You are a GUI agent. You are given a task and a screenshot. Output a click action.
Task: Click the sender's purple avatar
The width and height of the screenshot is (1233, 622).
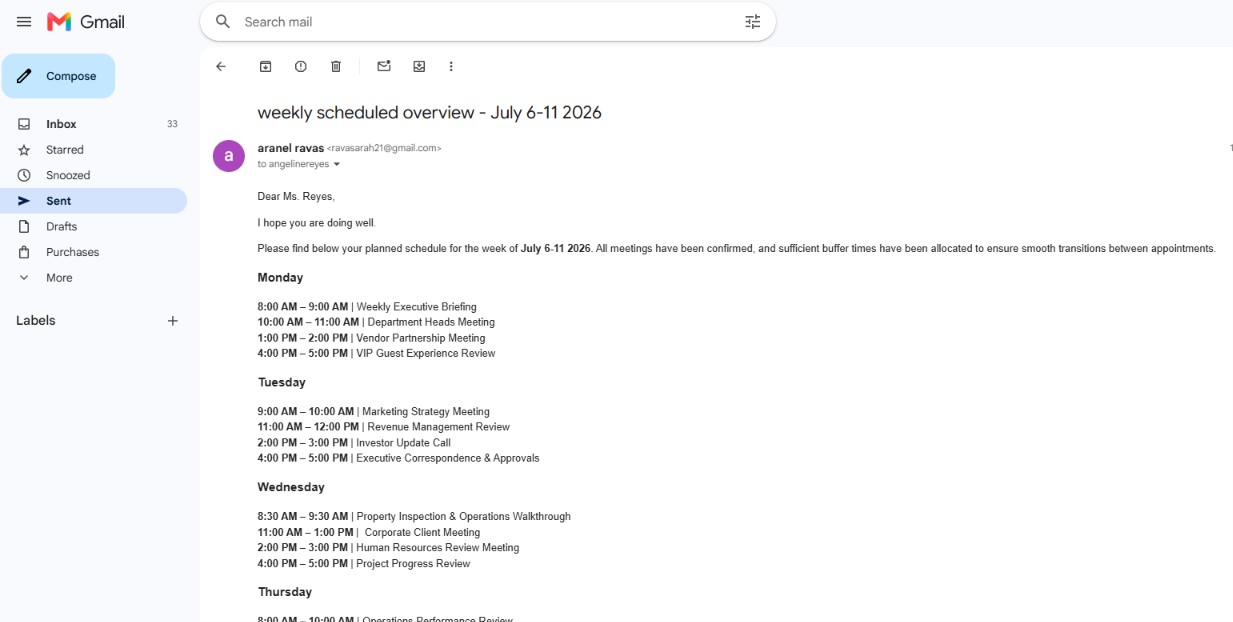coord(229,156)
